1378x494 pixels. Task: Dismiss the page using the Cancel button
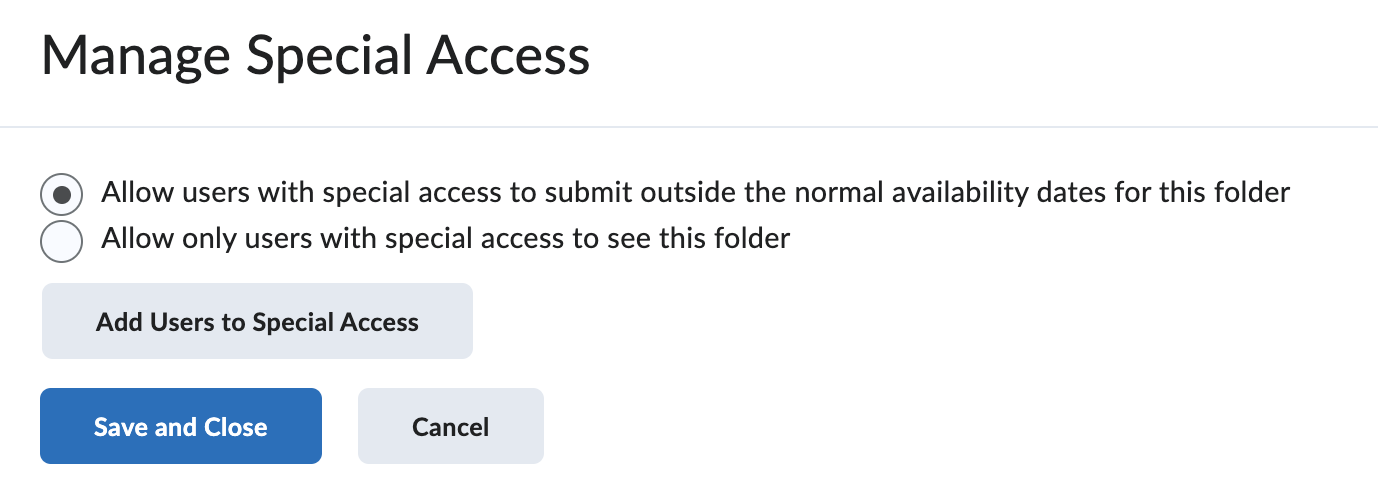(x=450, y=427)
